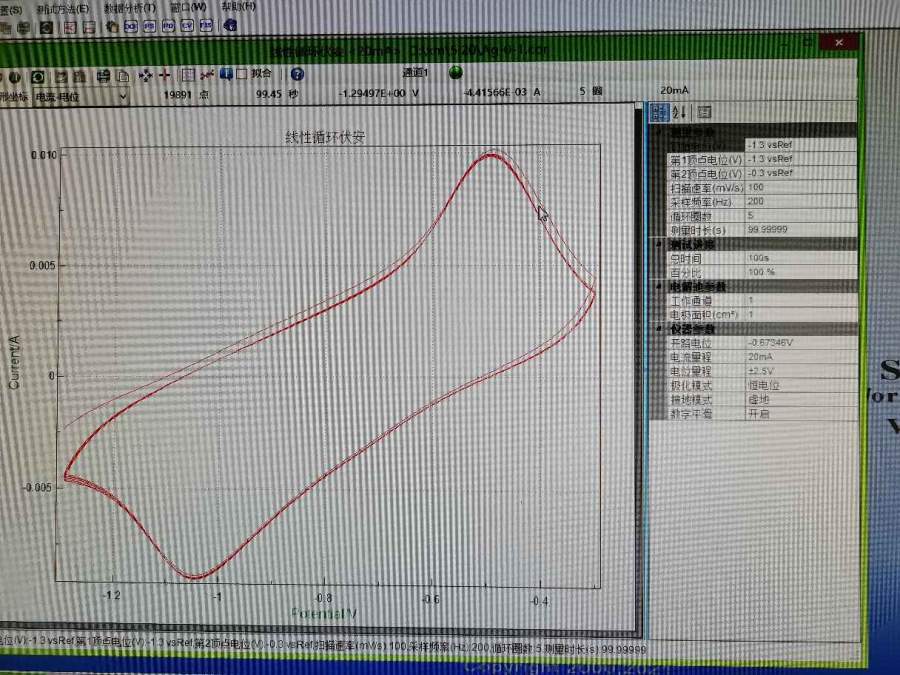The image size is (900, 675).
Task: Select the four-arrow pan tool
Action: [145, 74]
